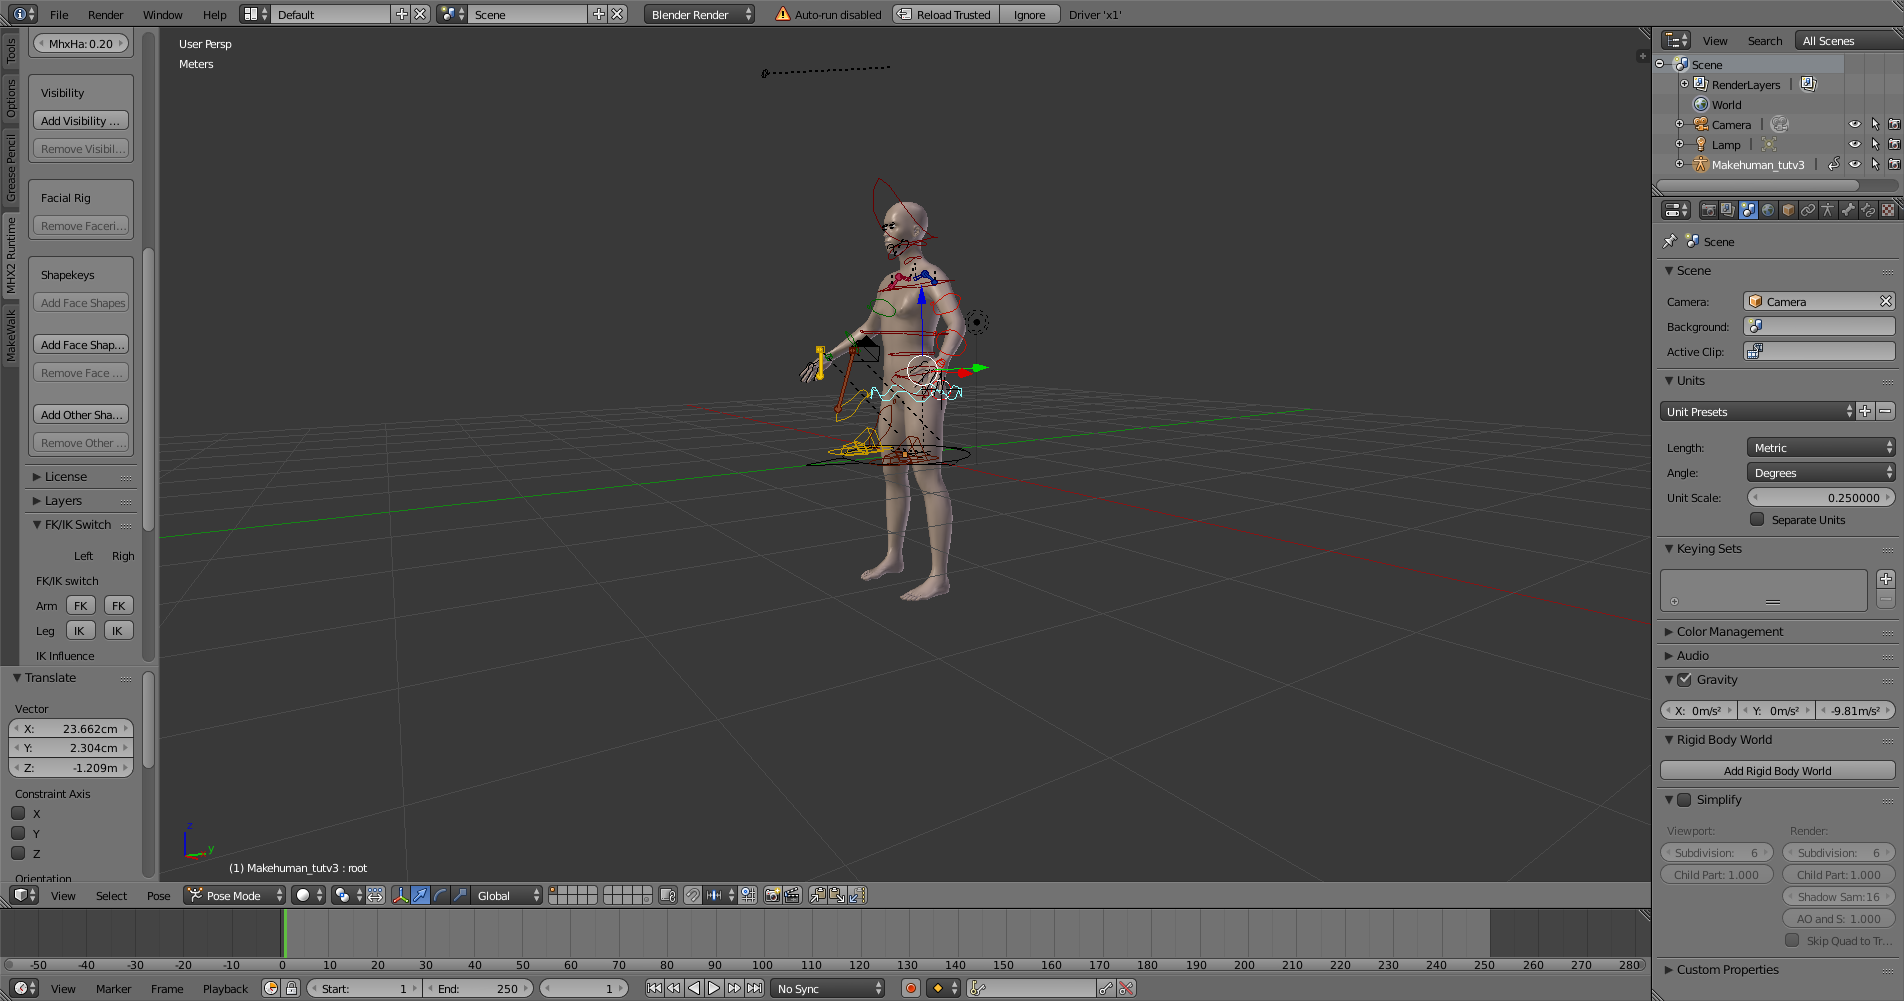This screenshot has height=1001, width=1904.
Task: Toggle renderability camera icon for Lamp row
Action: (1894, 144)
